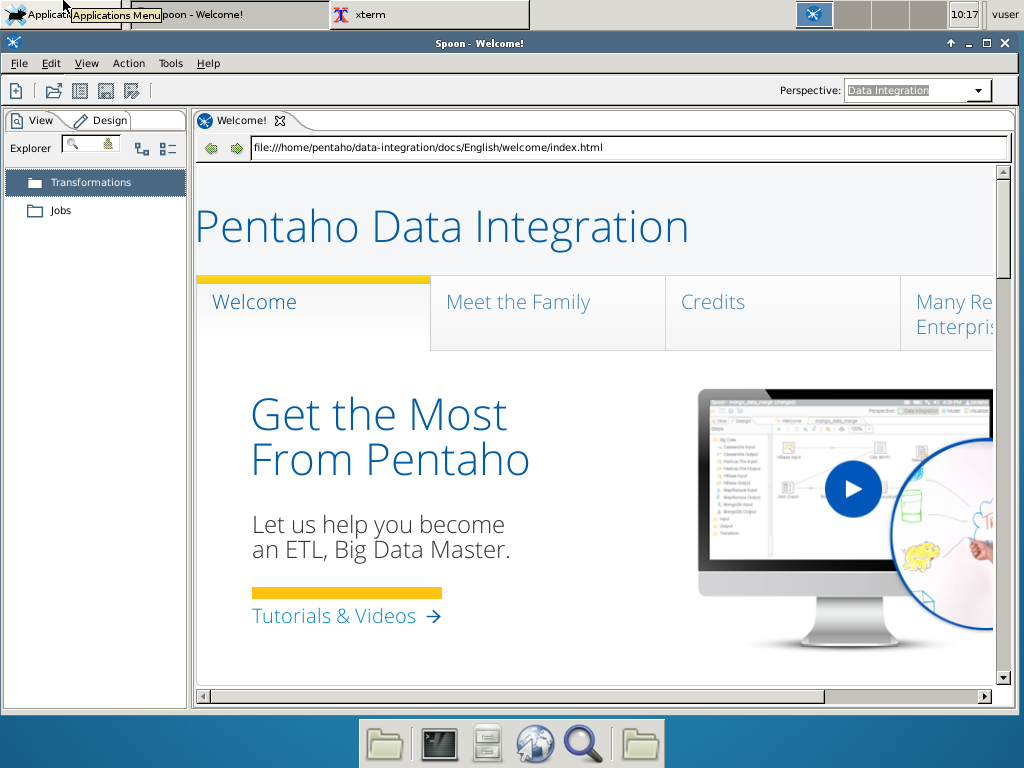Click vertical scrollbar down arrow

[1003, 678]
